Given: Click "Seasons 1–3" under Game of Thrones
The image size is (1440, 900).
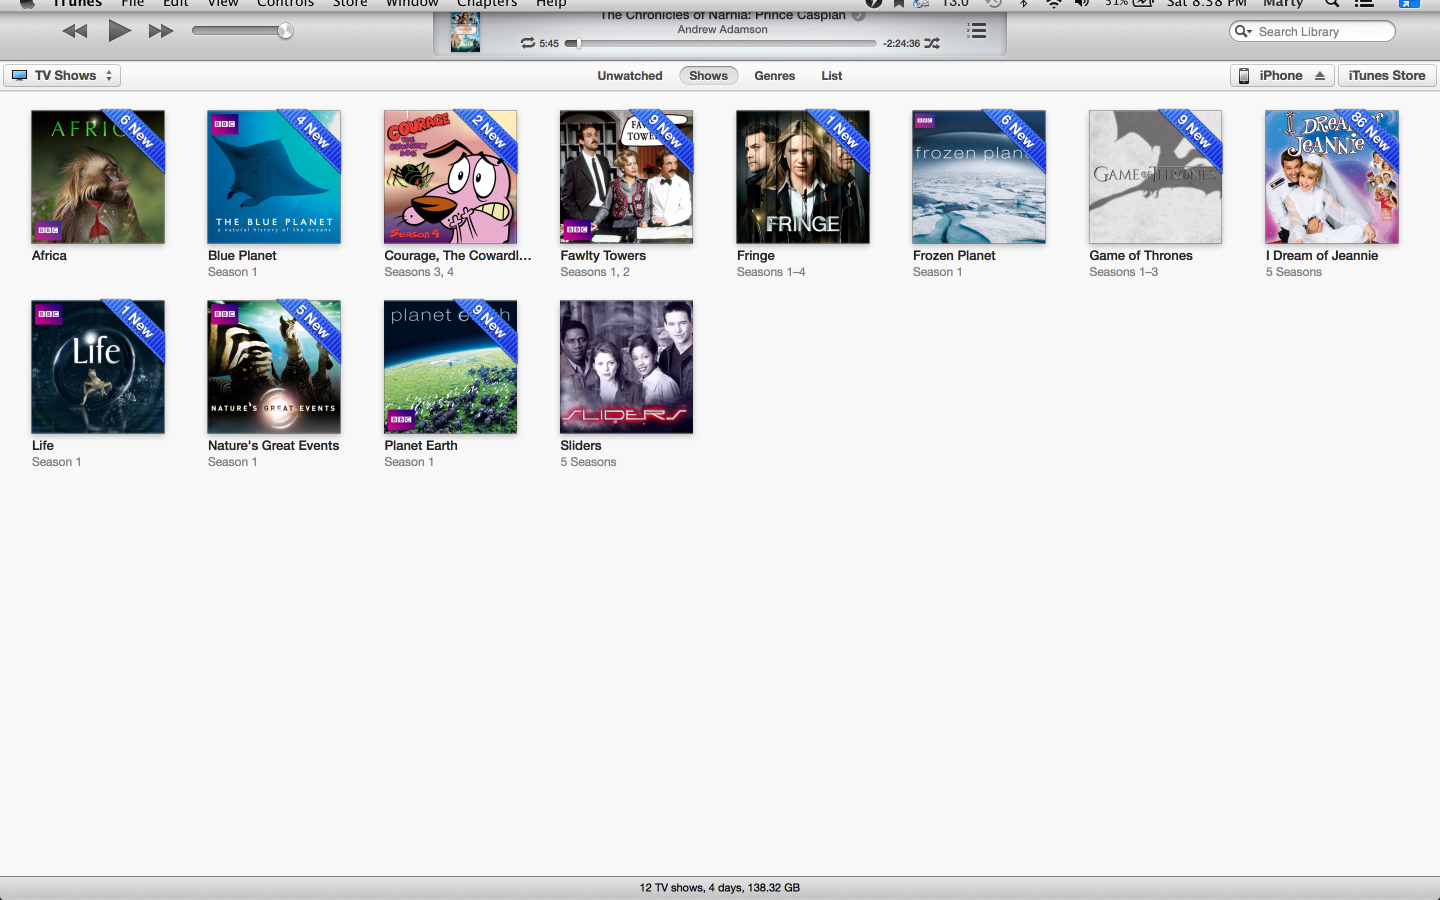Looking at the screenshot, I should click(1124, 272).
